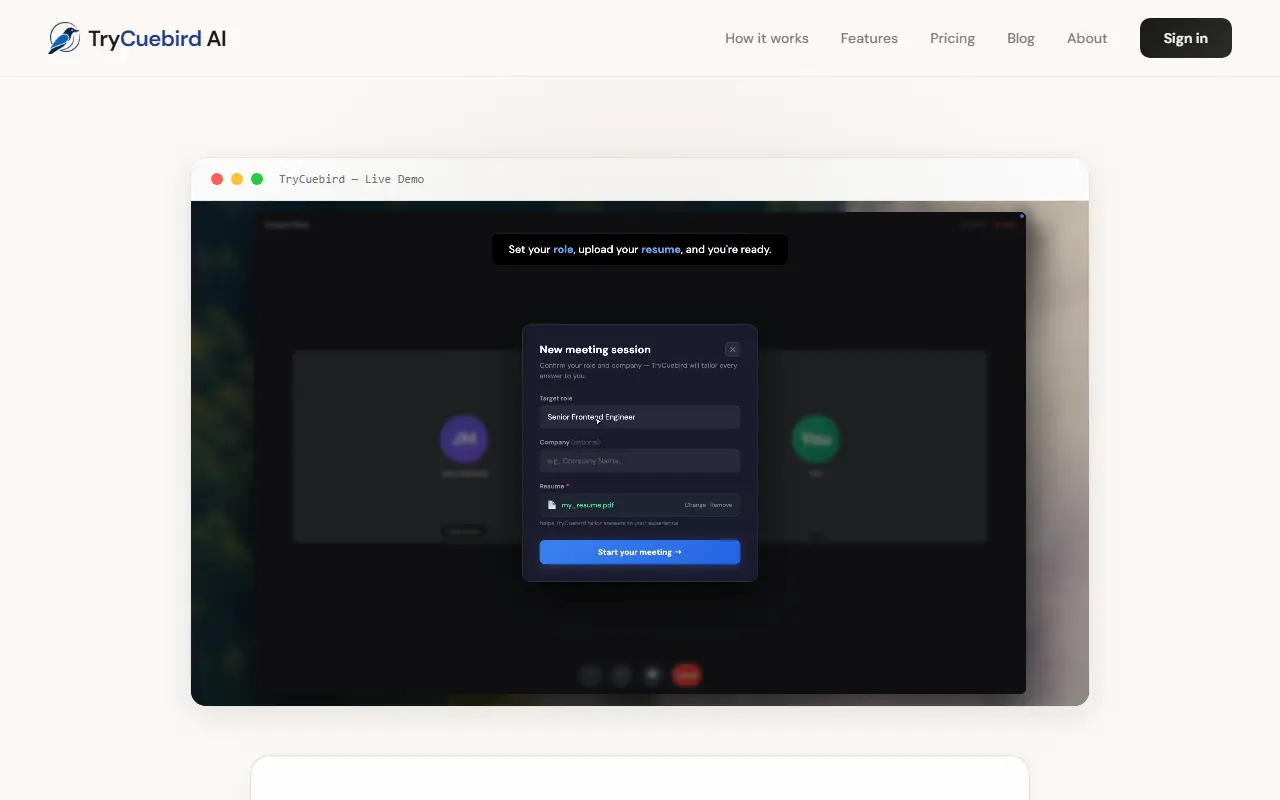1280x800 pixels.
Task: Click the green dot in demo titlebar
Action: click(x=257, y=179)
